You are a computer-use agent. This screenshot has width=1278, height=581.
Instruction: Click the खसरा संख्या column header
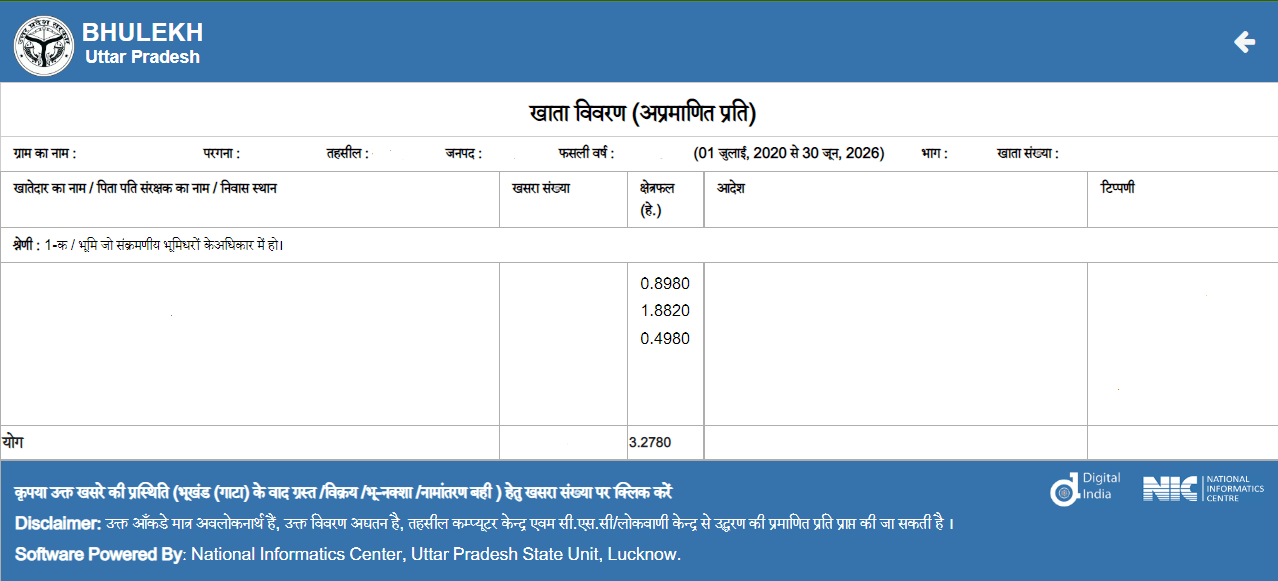click(539, 185)
